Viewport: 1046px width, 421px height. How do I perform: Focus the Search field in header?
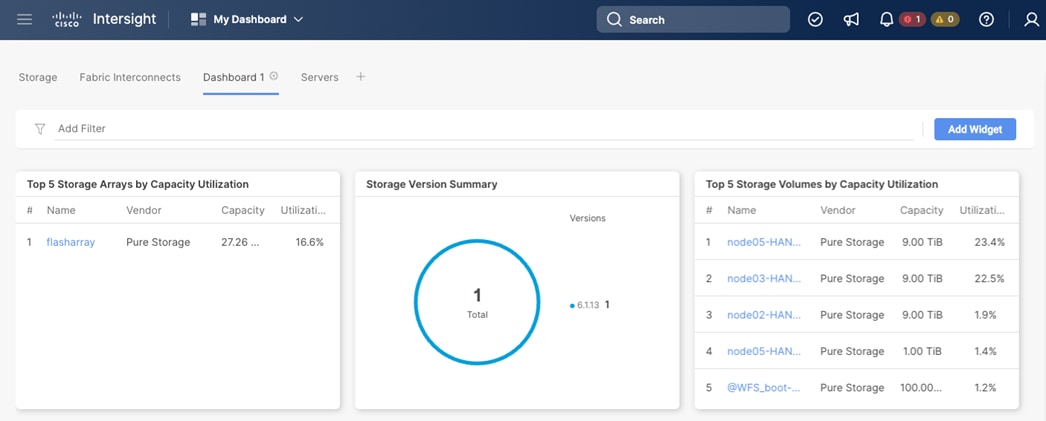click(x=693, y=19)
